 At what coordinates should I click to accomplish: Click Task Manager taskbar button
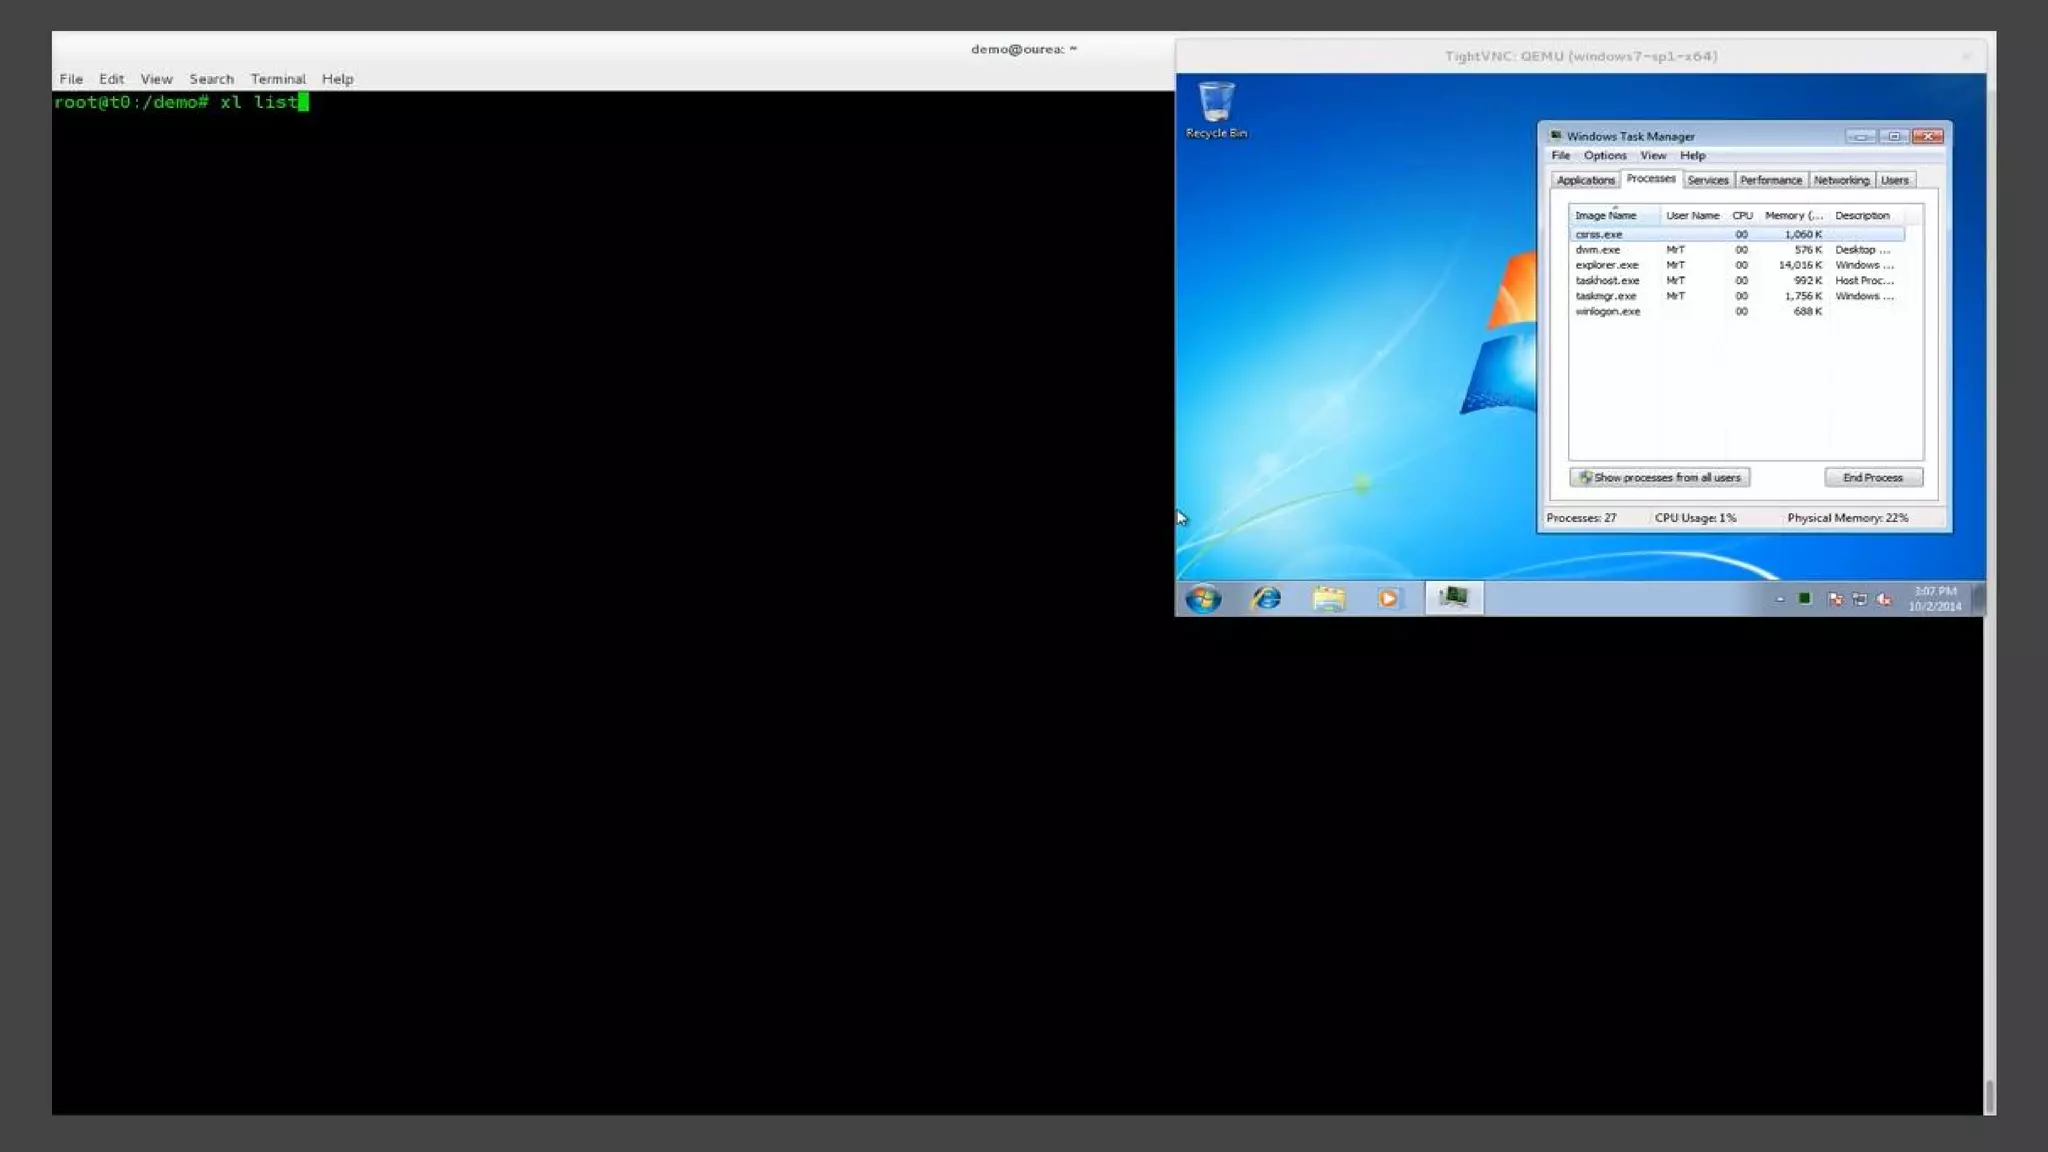(x=1453, y=598)
